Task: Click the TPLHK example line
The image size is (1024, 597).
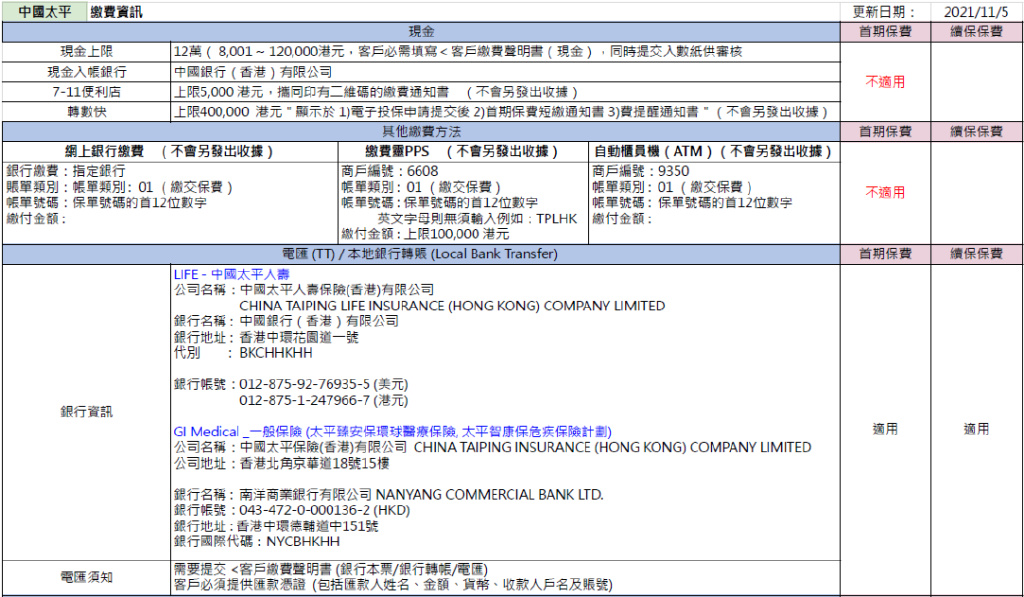Action: coord(477,218)
